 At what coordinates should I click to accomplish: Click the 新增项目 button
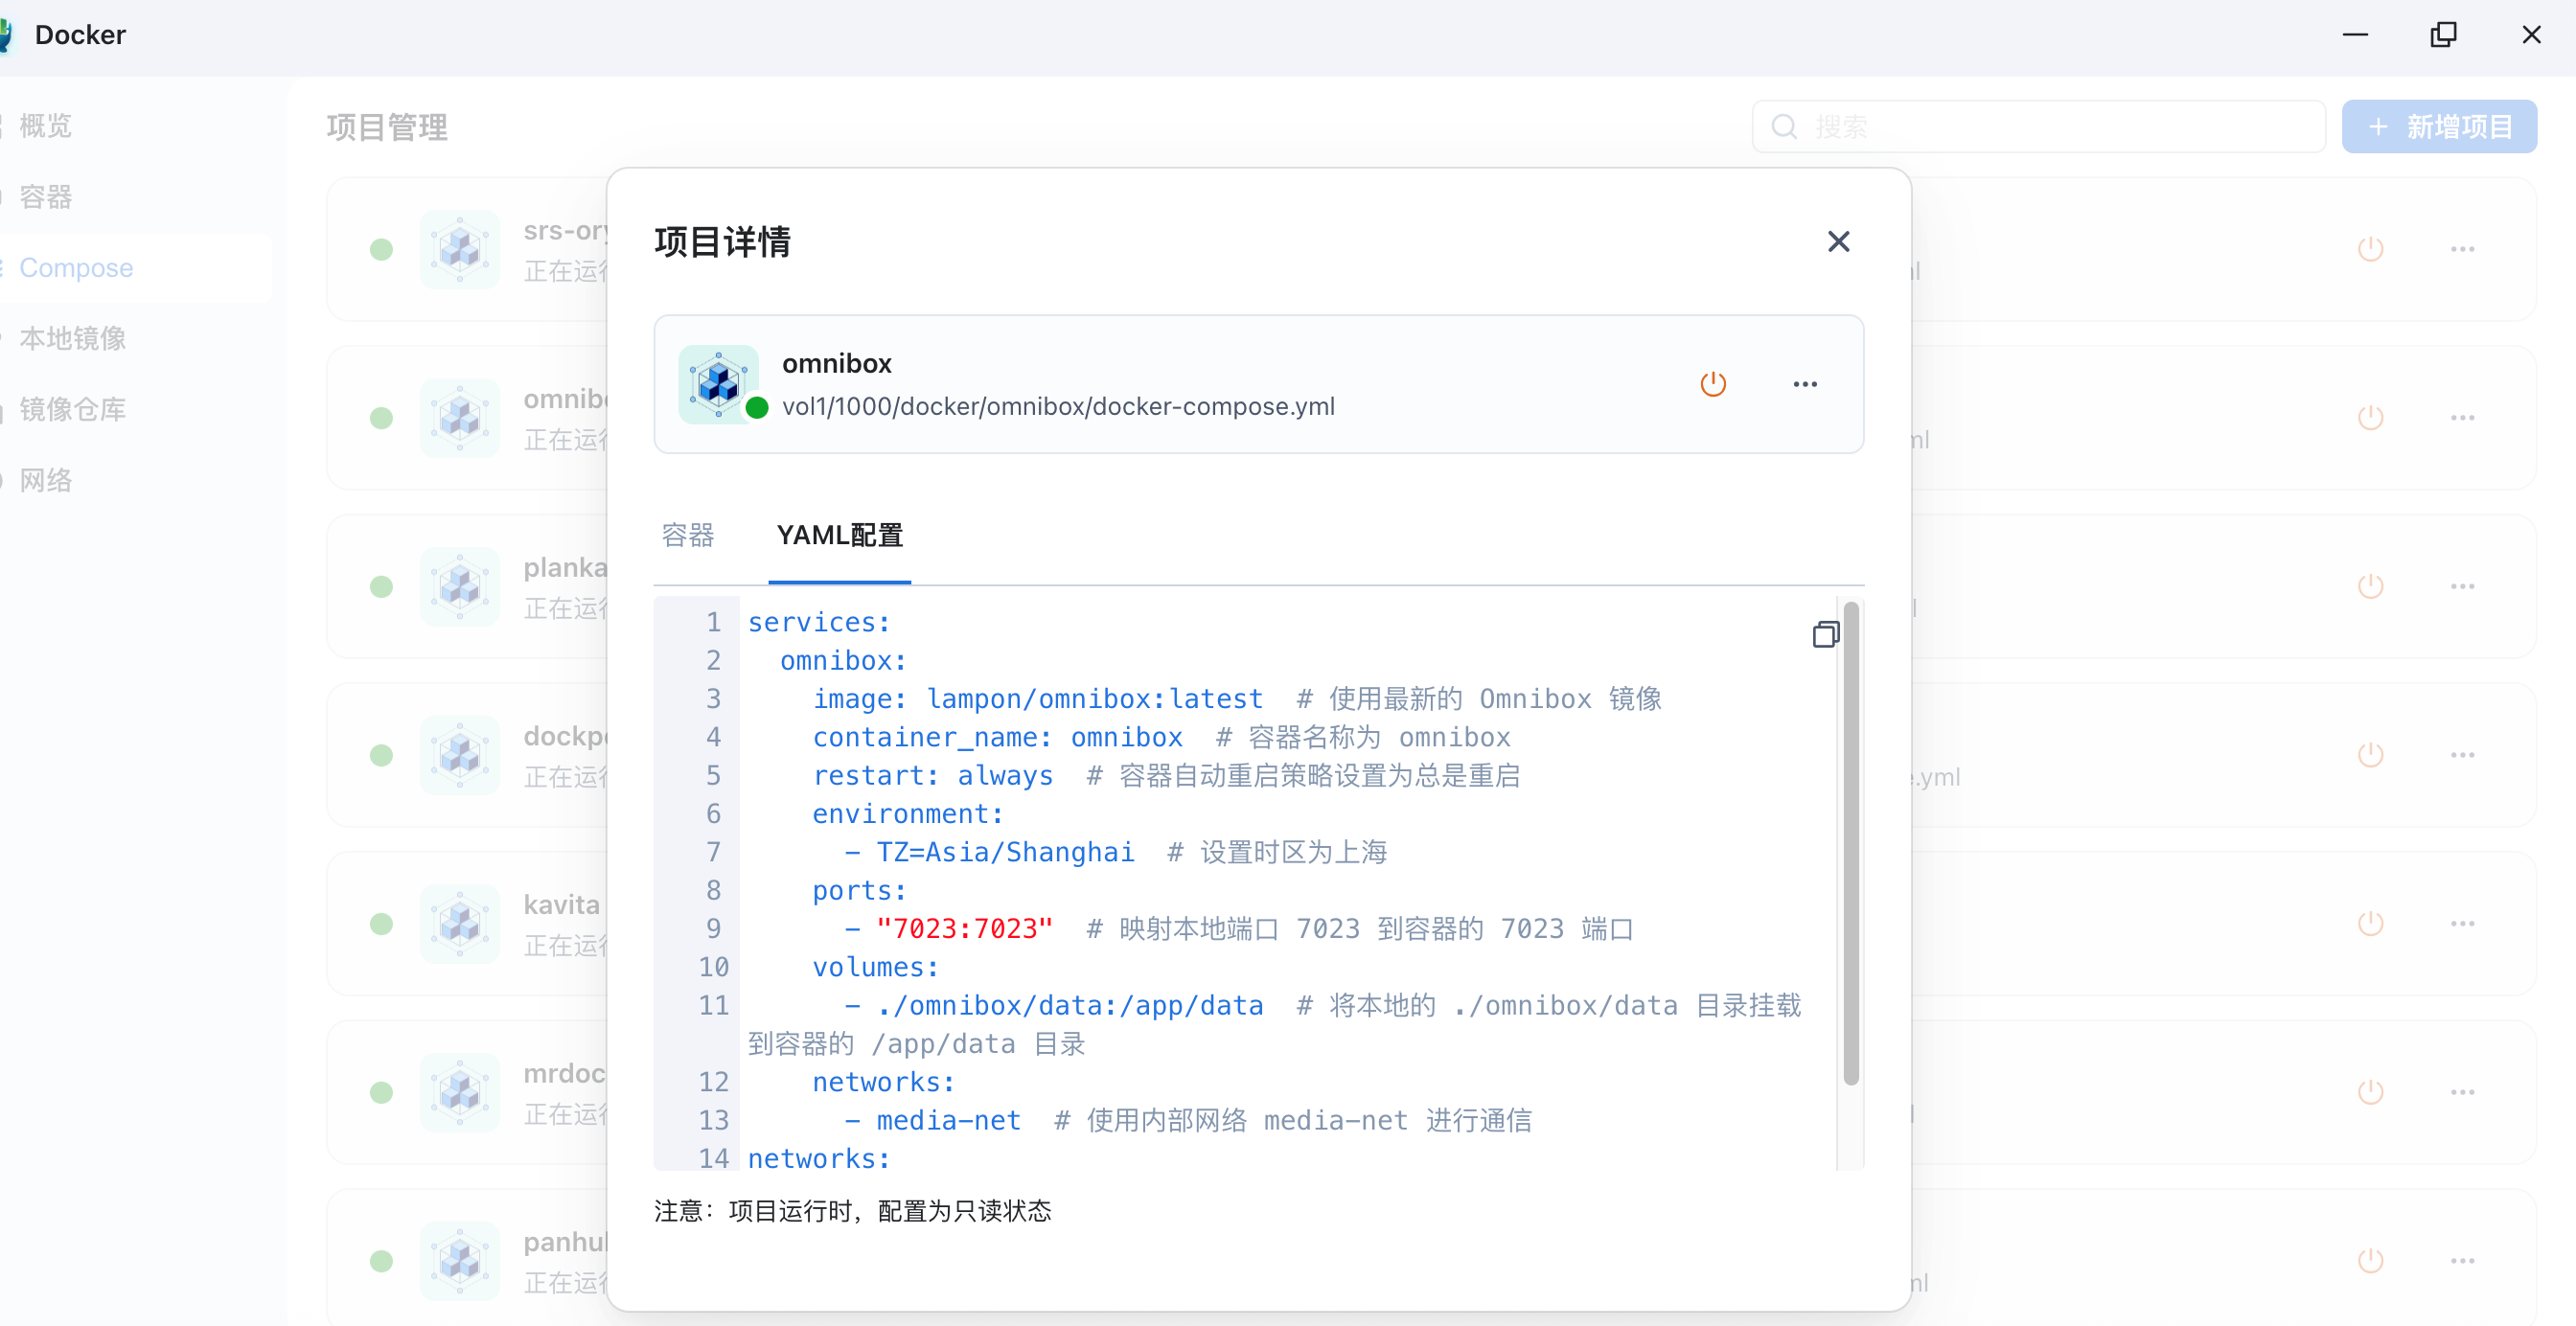click(x=2438, y=127)
